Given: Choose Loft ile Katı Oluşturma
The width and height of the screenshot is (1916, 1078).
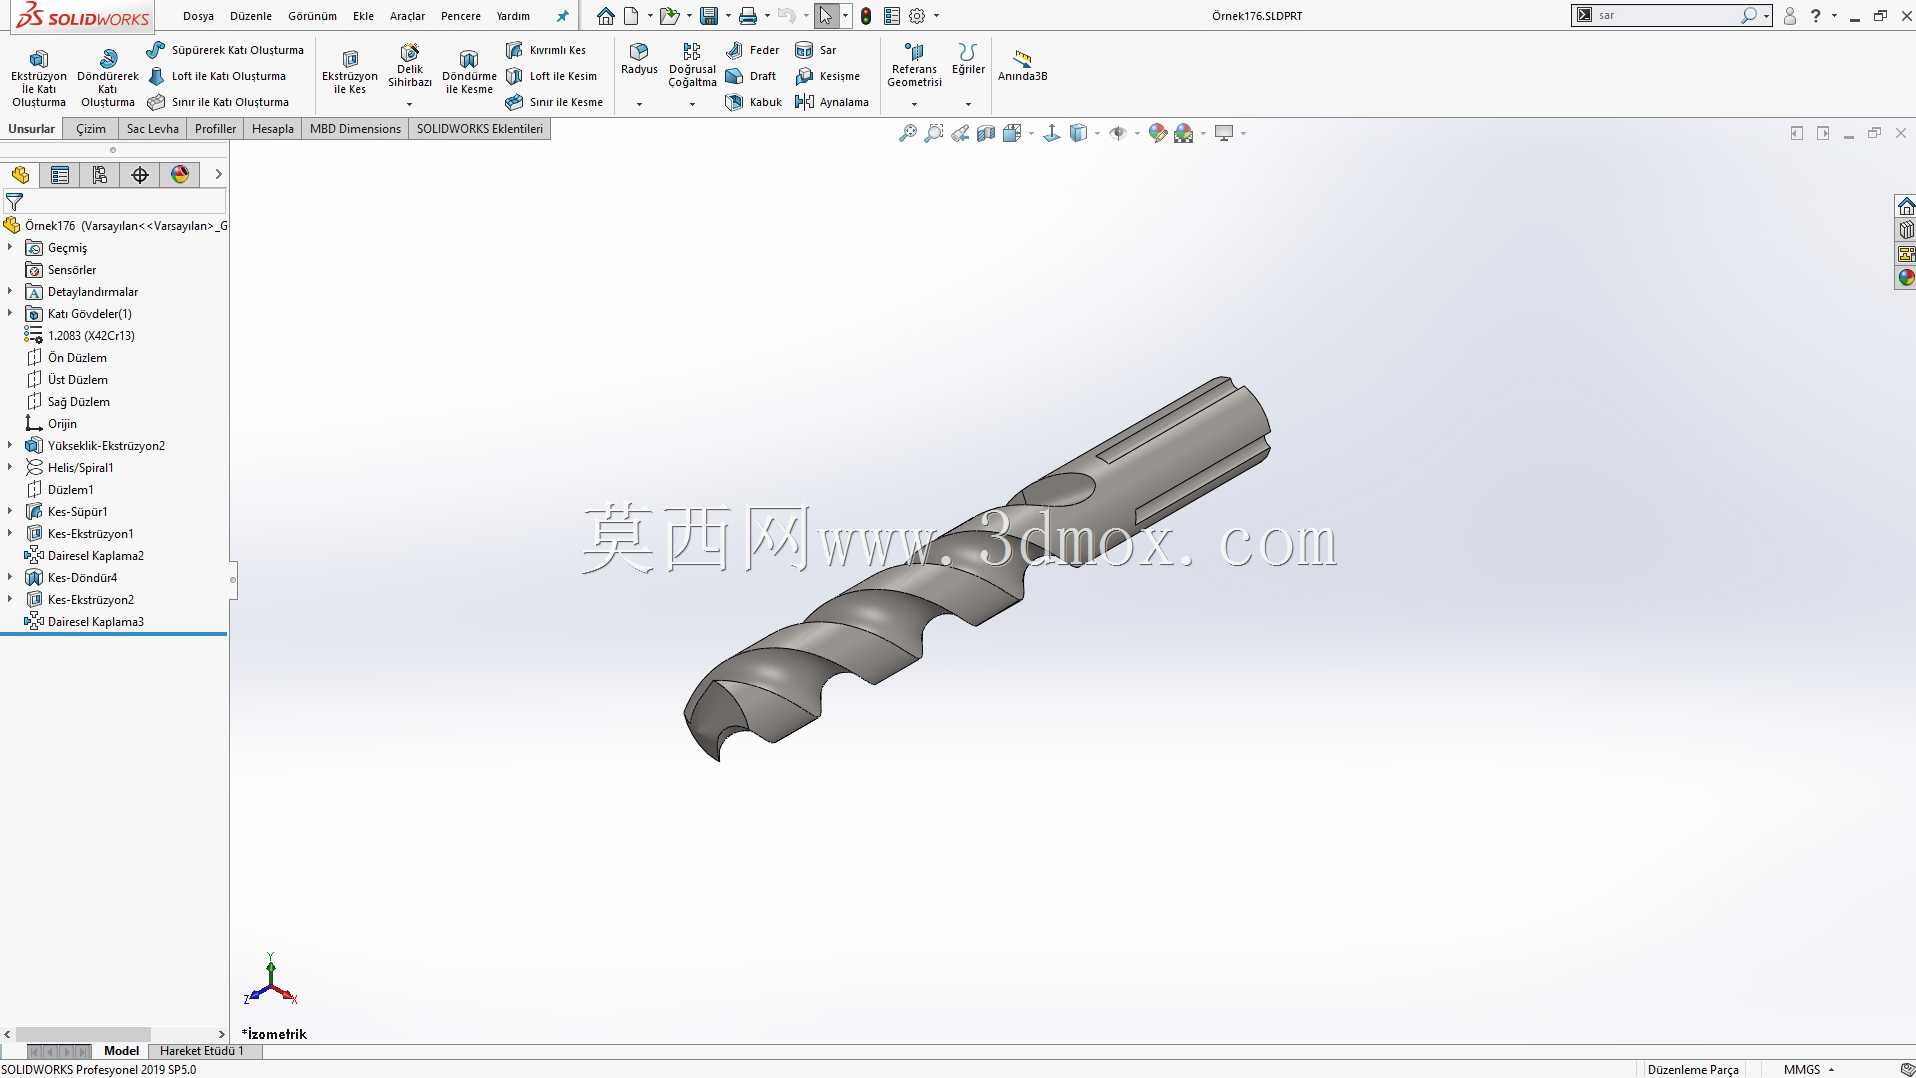Looking at the screenshot, I should pyautogui.click(x=217, y=76).
